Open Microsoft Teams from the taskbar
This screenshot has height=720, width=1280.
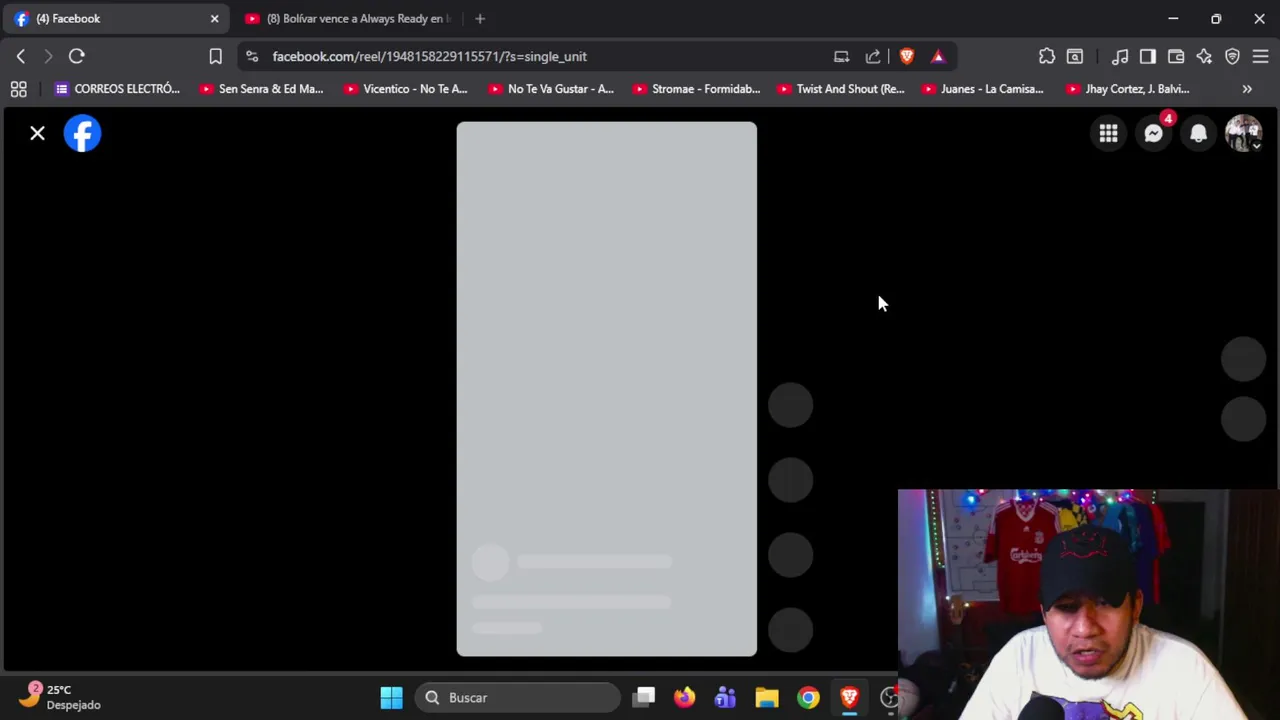click(x=725, y=697)
